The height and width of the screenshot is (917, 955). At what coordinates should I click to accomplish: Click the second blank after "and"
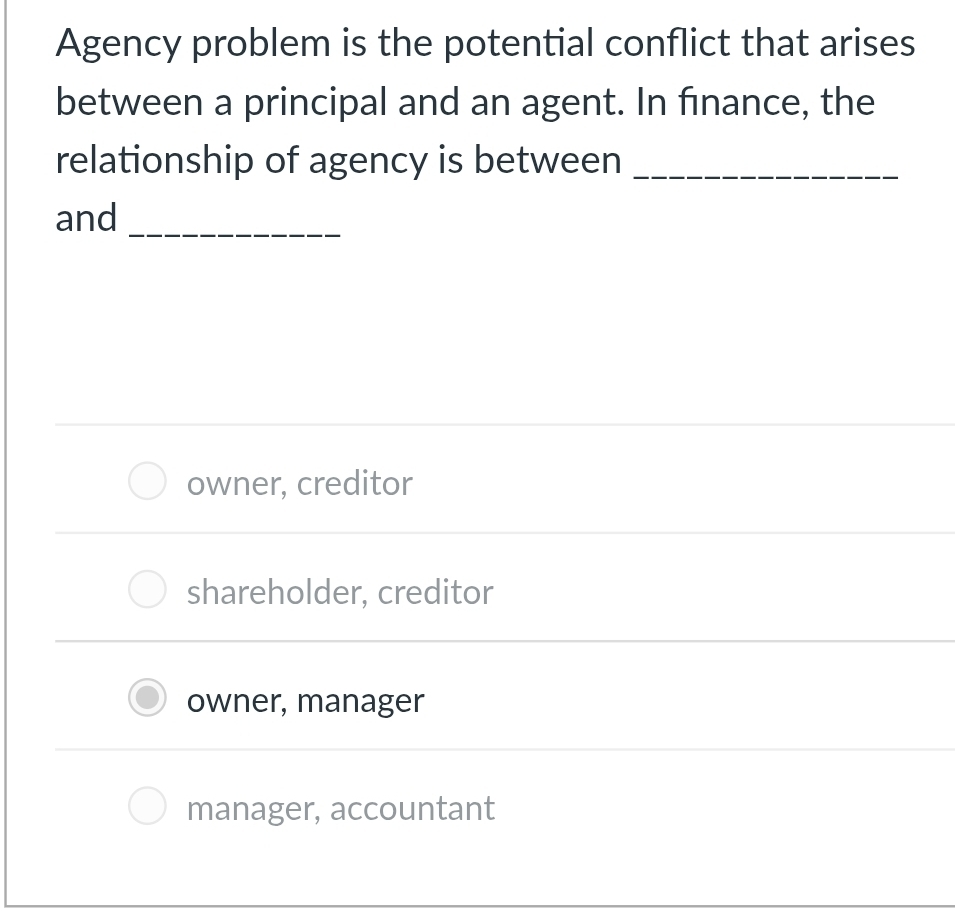[x=236, y=234]
